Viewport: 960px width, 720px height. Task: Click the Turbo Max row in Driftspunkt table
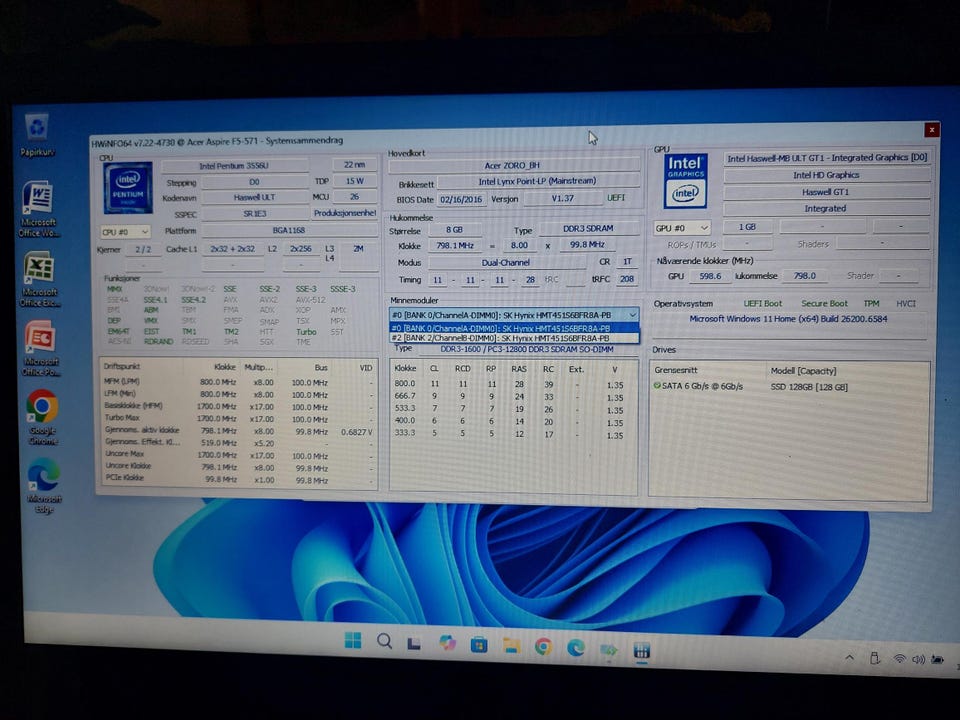pos(239,418)
